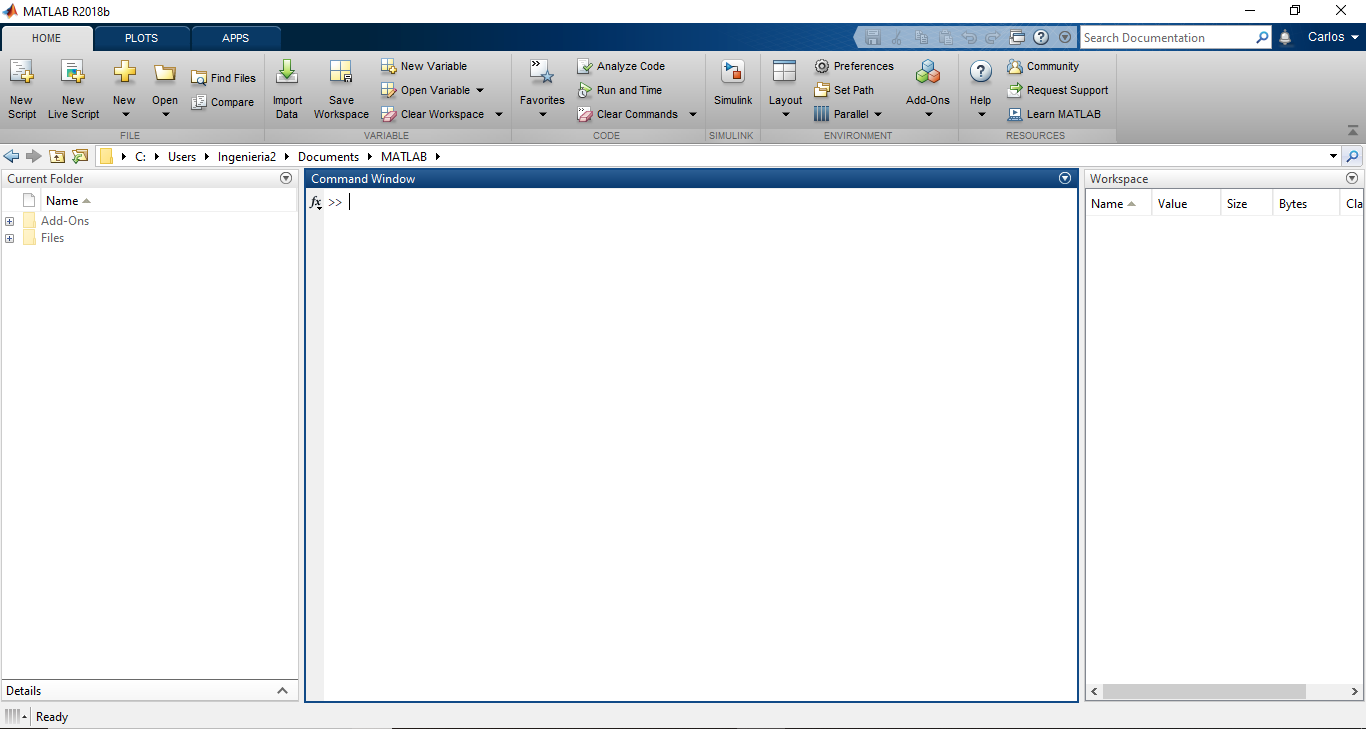This screenshot has height=729, width=1366.
Task: Create a New Variable
Action: (424, 66)
